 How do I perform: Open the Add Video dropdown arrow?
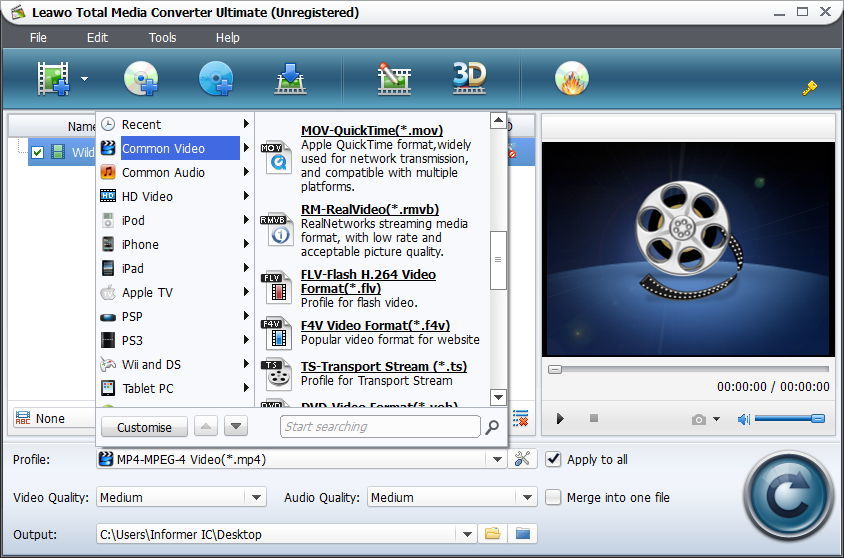tap(85, 79)
